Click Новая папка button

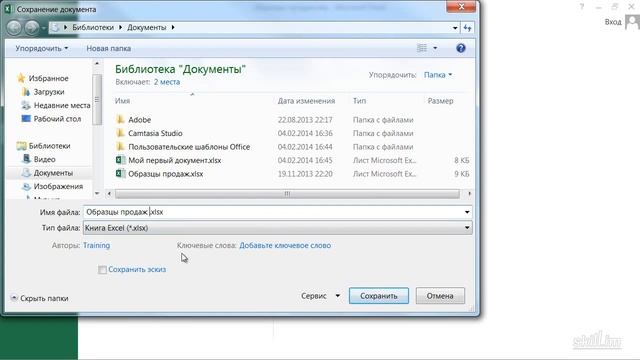[x=109, y=48]
